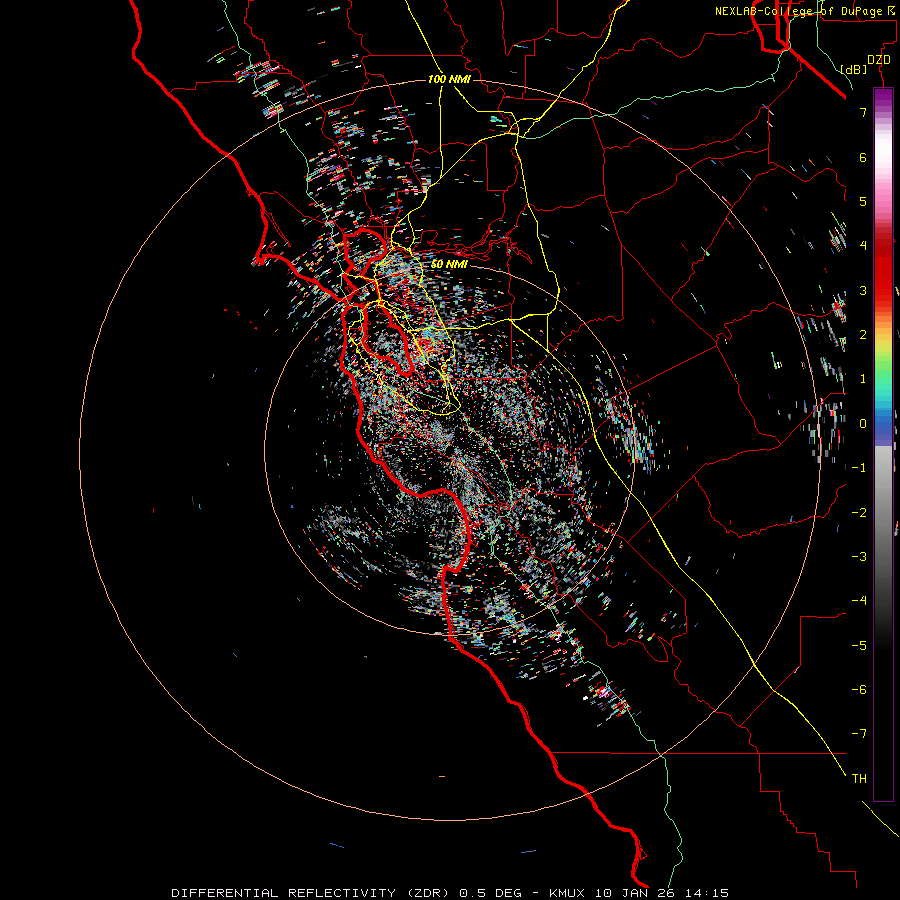Click the "6" value on the color scale

click(x=863, y=157)
